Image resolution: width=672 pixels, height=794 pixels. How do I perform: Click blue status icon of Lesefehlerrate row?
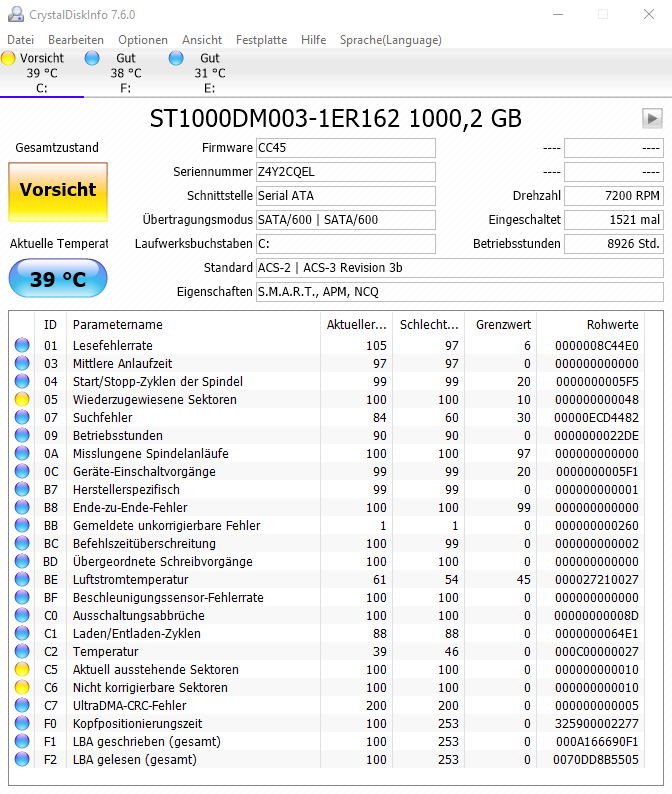[x=22, y=345]
